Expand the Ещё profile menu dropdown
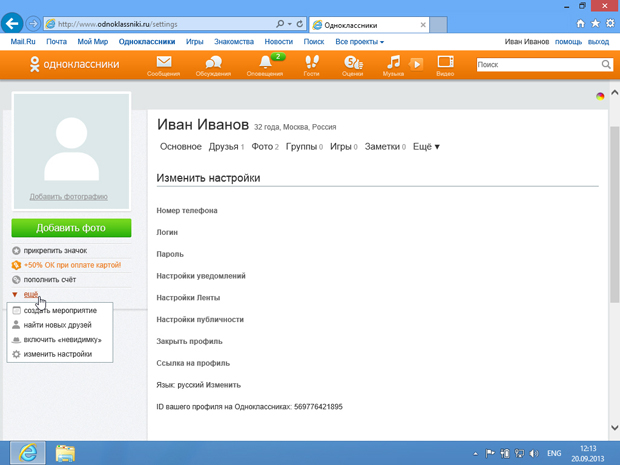This screenshot has height=465, width=620. (x=426, y=147)
